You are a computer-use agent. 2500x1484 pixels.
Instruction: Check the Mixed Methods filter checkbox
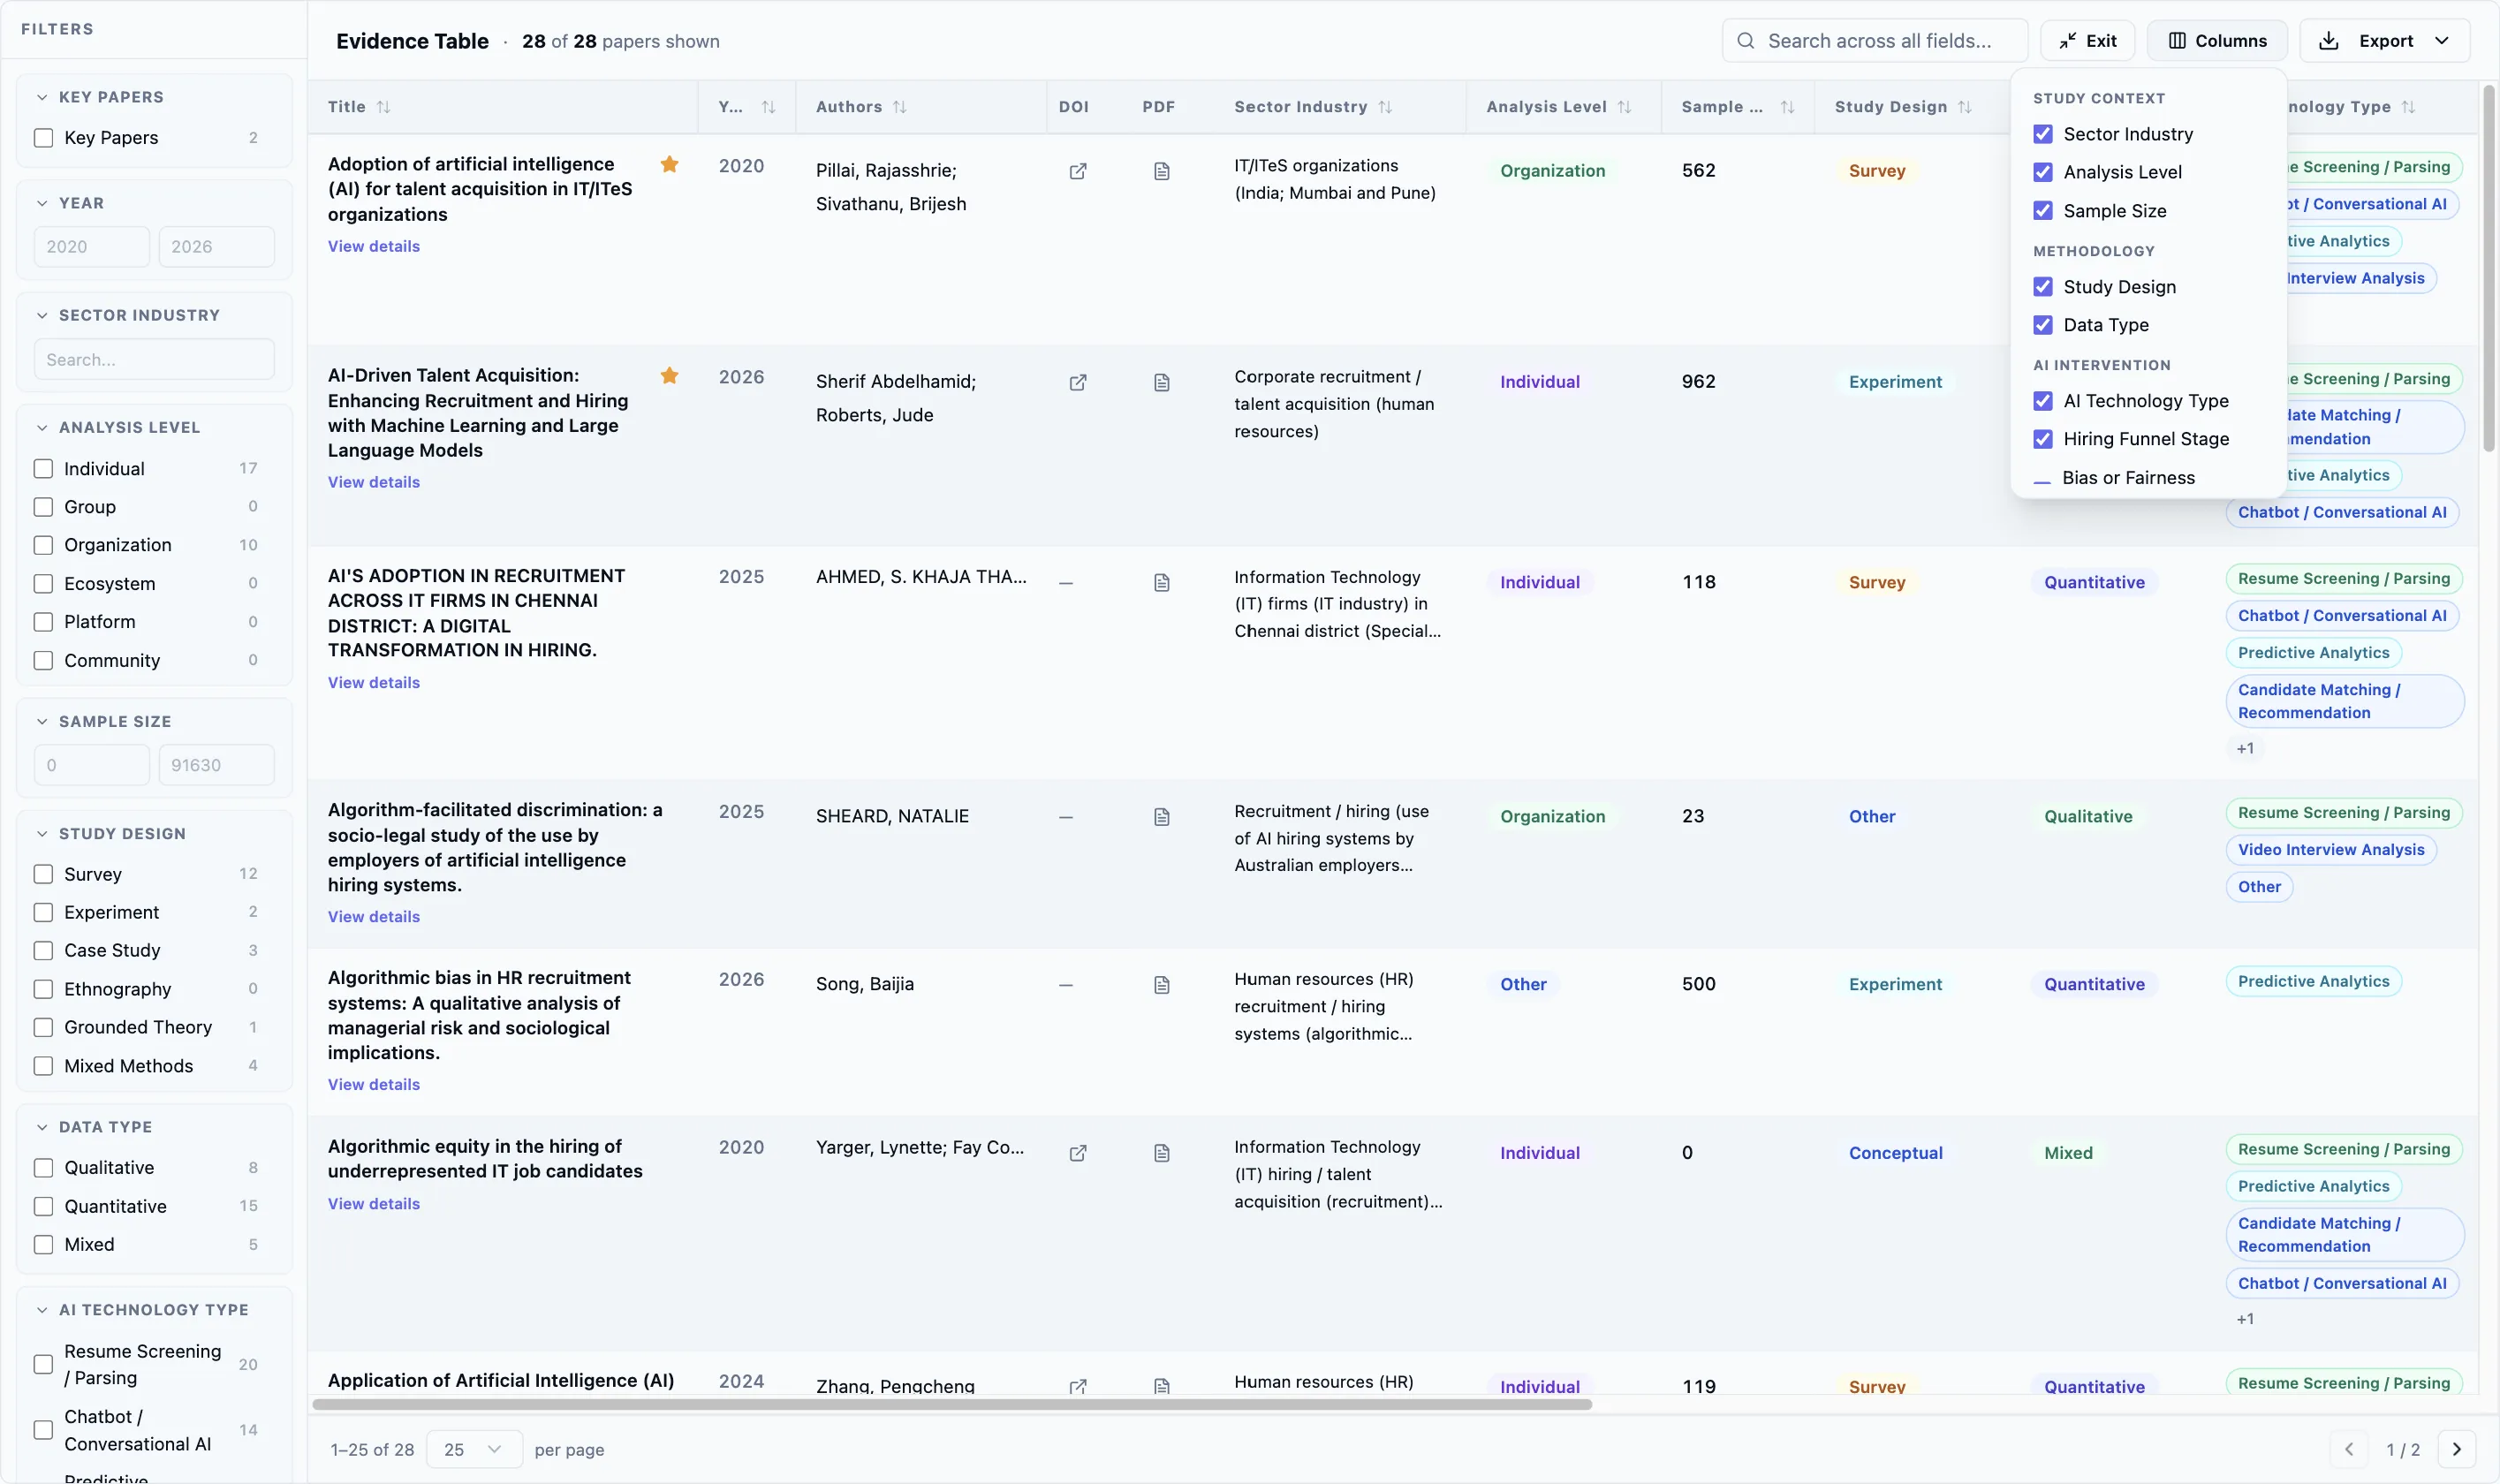click(44, 1066)
